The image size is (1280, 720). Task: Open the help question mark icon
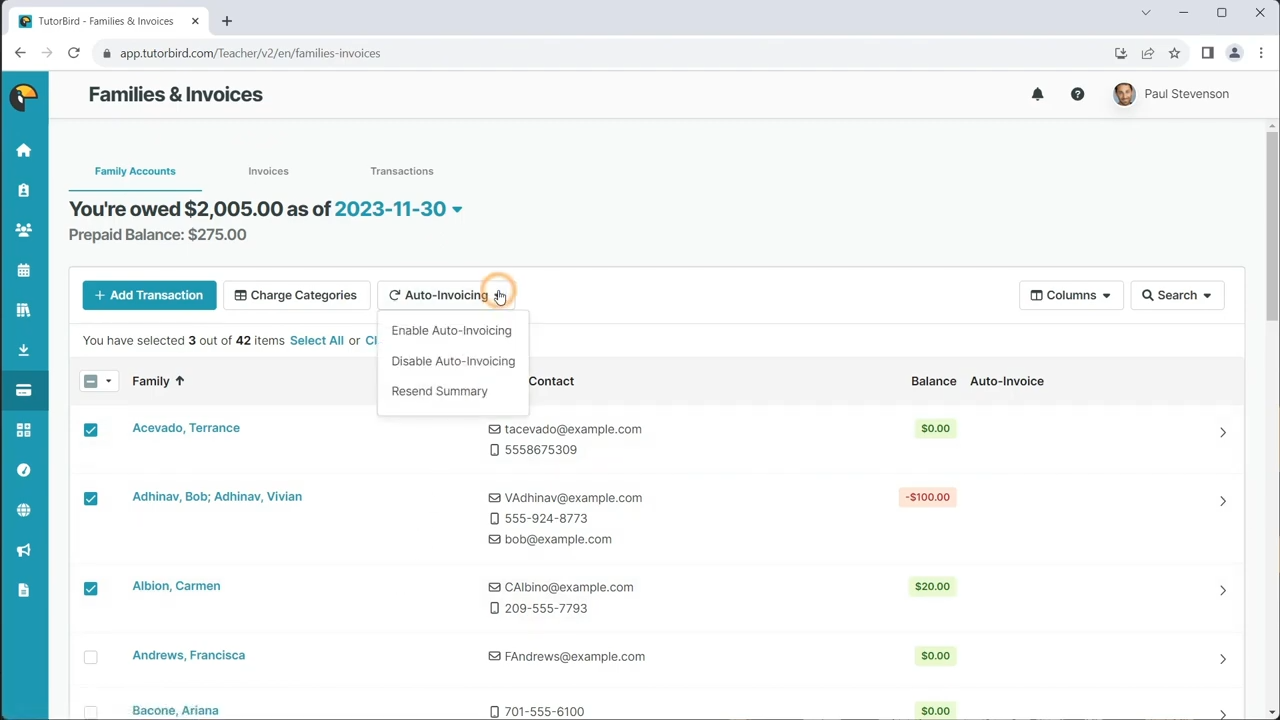click(1077, 93)
